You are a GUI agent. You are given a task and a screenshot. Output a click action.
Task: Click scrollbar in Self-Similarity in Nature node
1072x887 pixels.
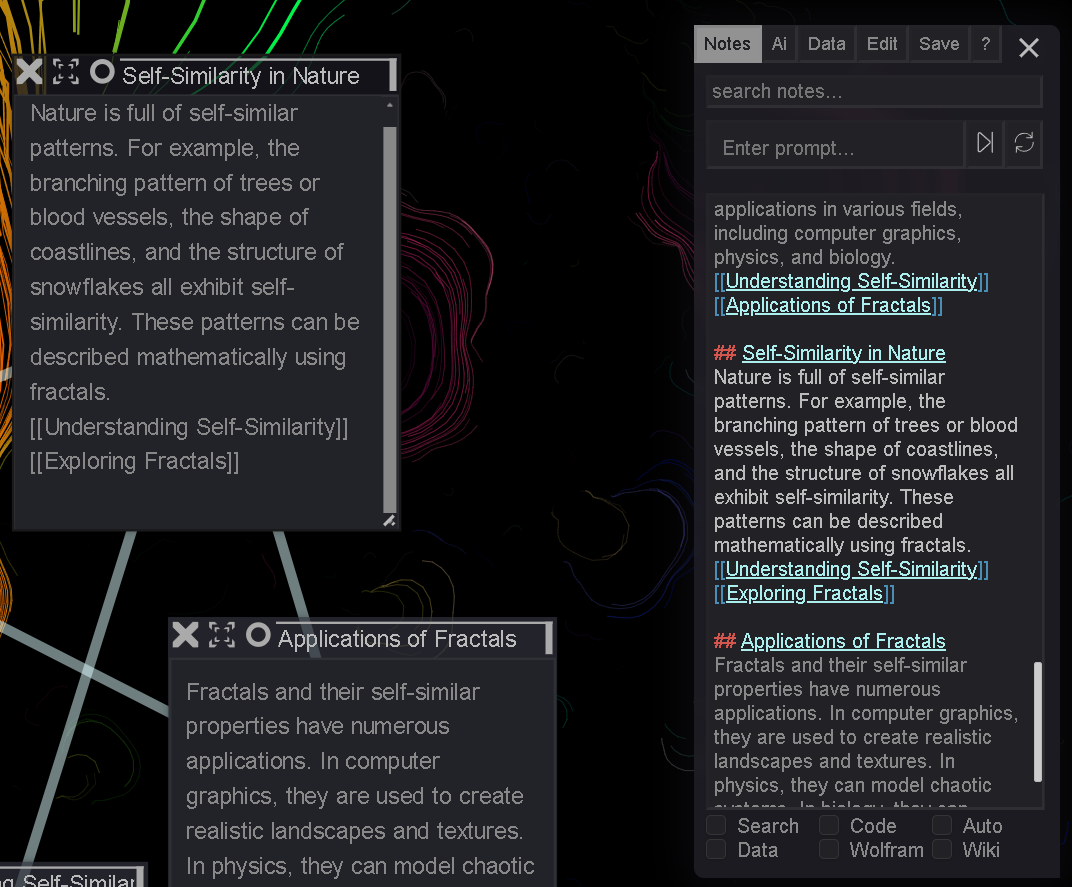coord(390,319)
